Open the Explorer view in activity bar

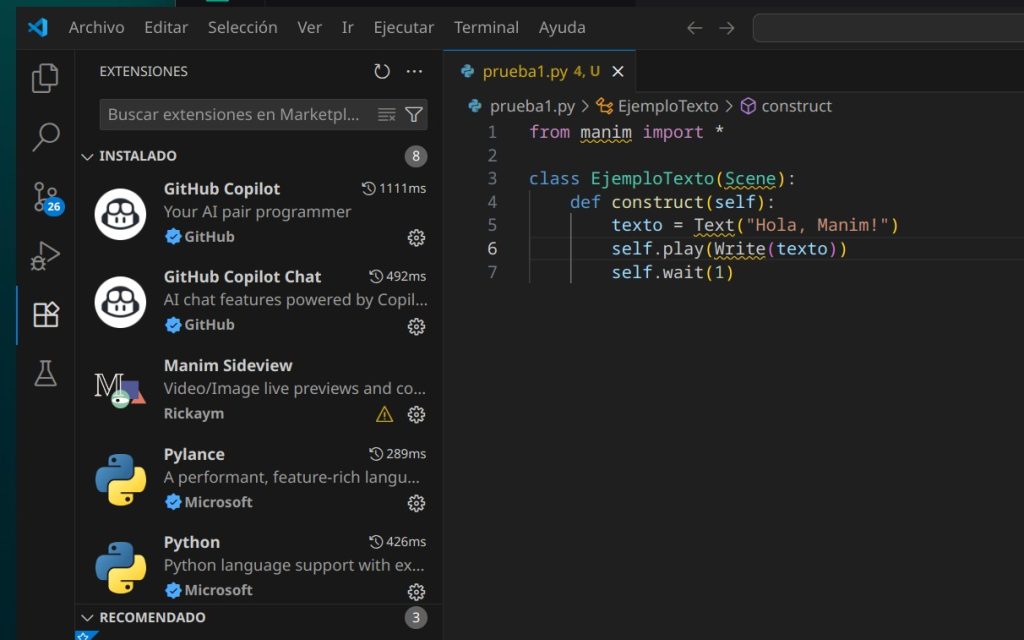point(45,78)
